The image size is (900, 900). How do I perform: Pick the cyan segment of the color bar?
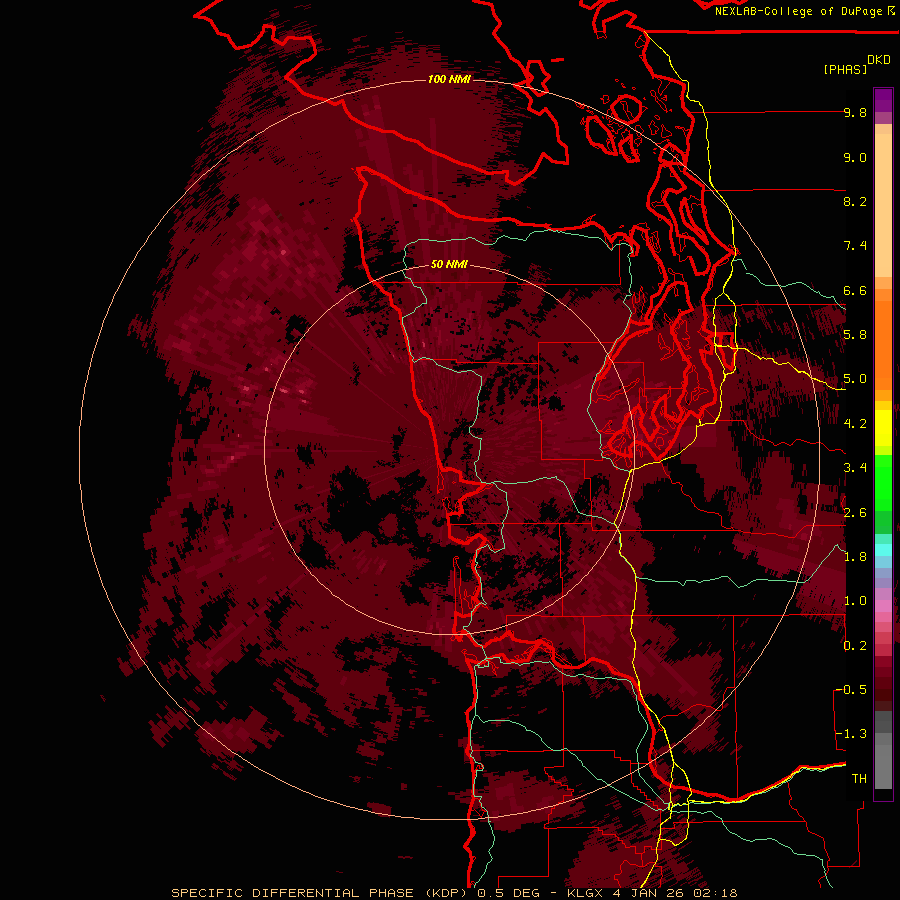point(883,550)
